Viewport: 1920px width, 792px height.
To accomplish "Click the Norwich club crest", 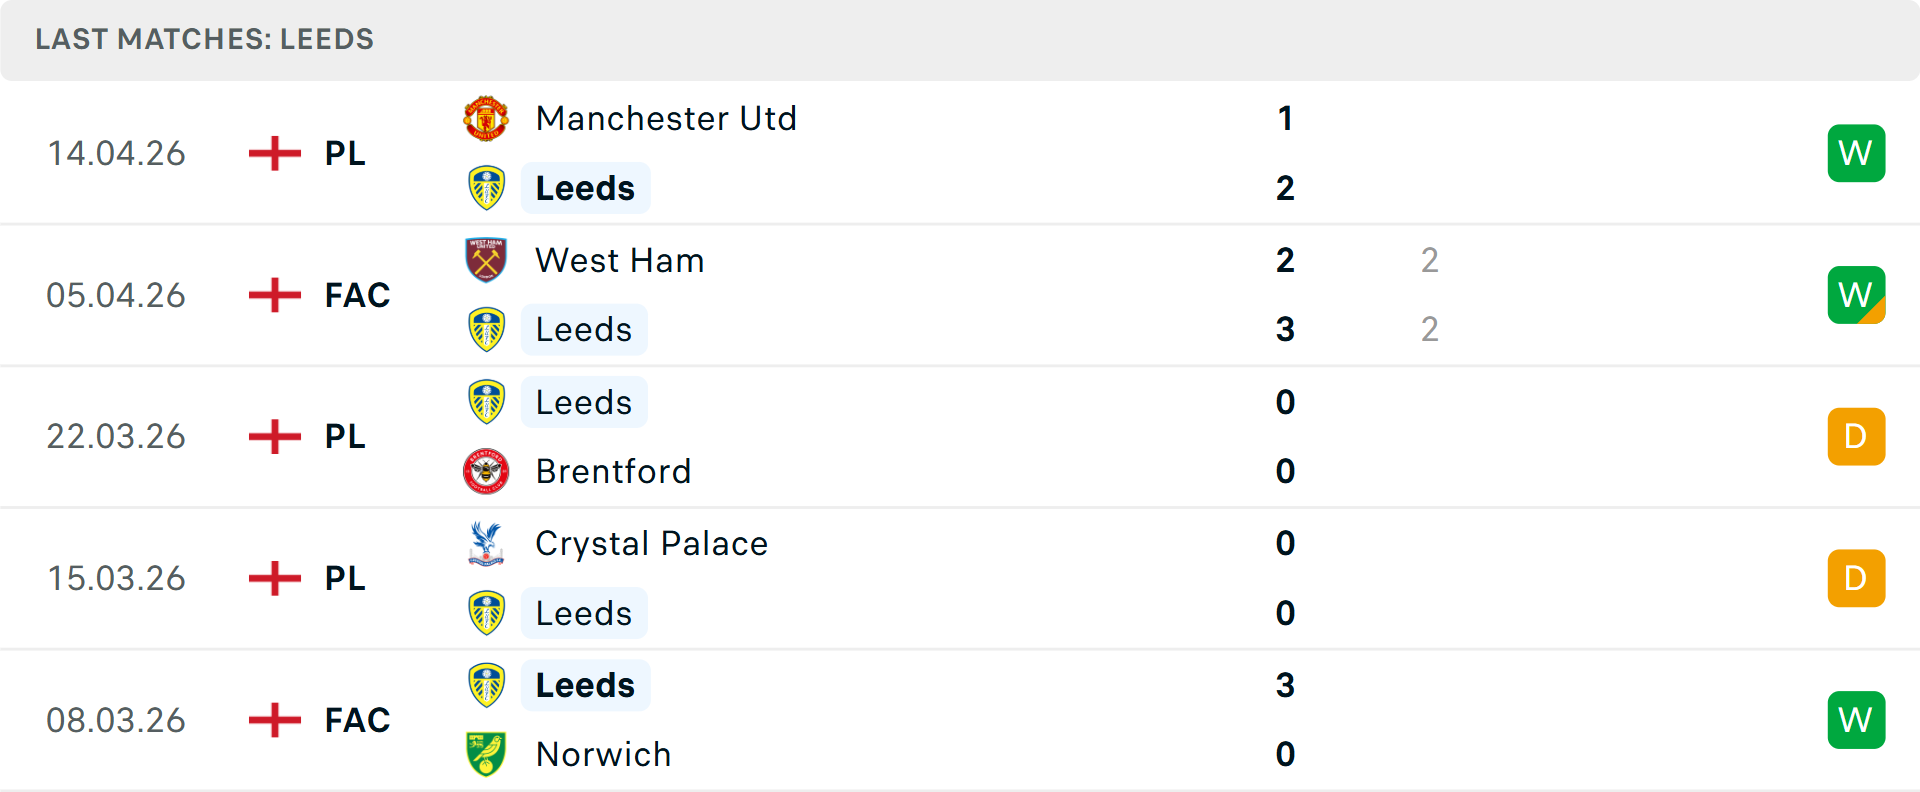I will (486, 754).
